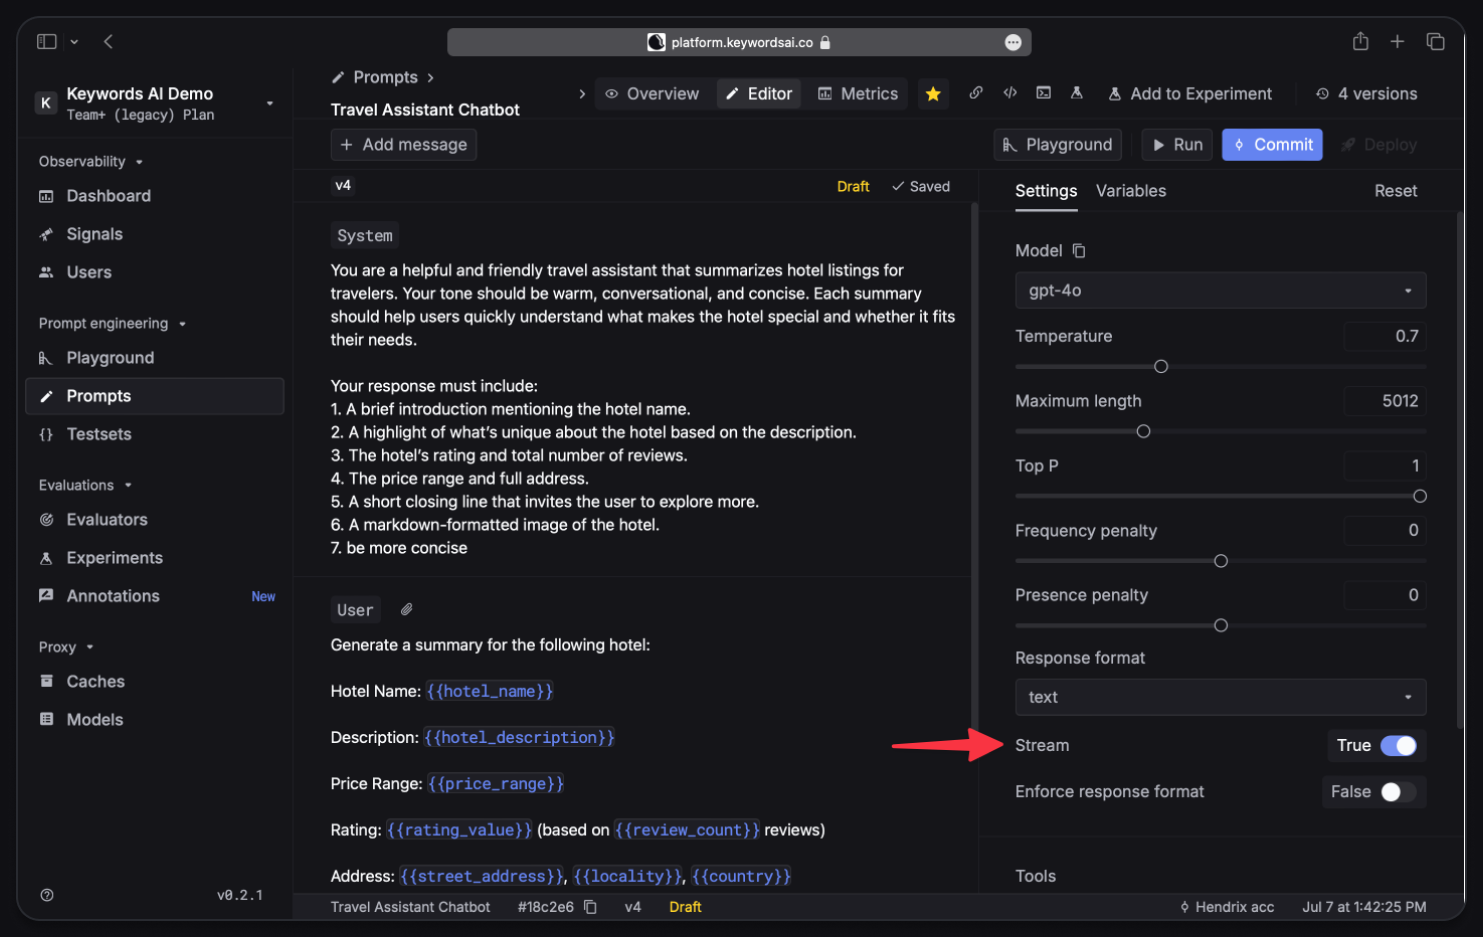Click the Add message button

[404, 145]
